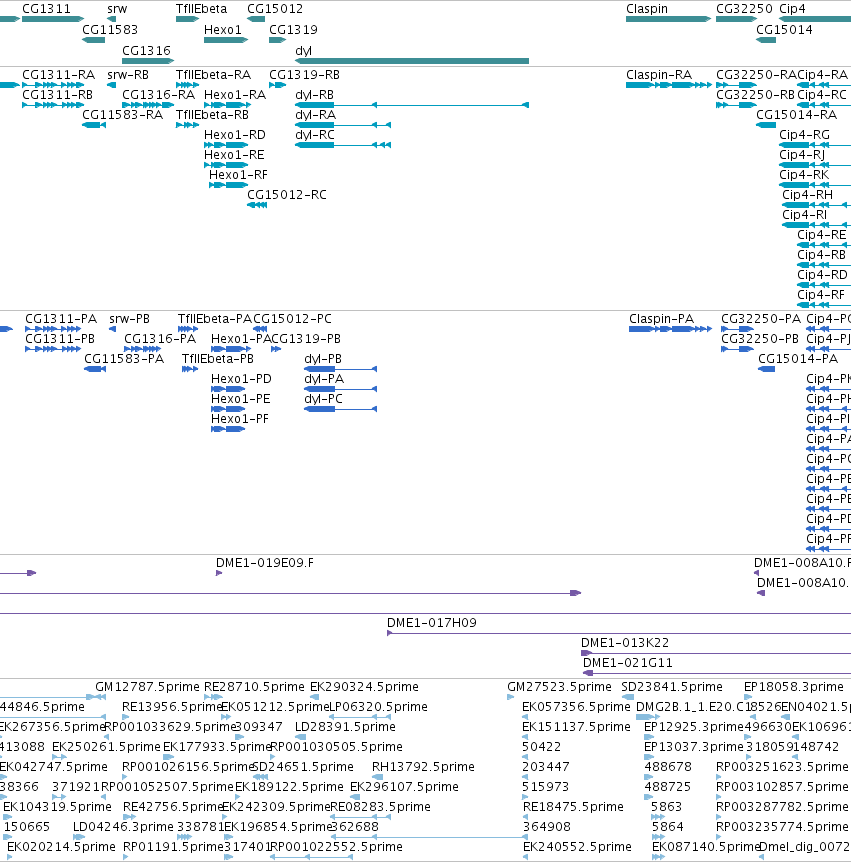Select EST GM27523.5prime

(511, 697)
